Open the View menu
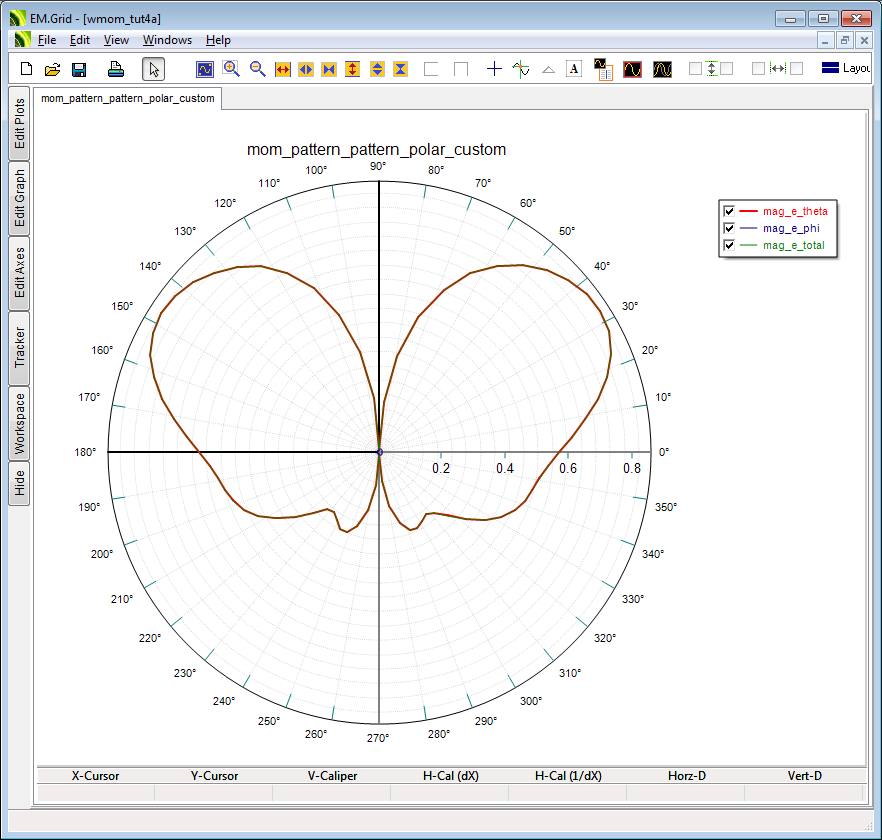This screenshot has width=882, height=840. tap(116, 40)
